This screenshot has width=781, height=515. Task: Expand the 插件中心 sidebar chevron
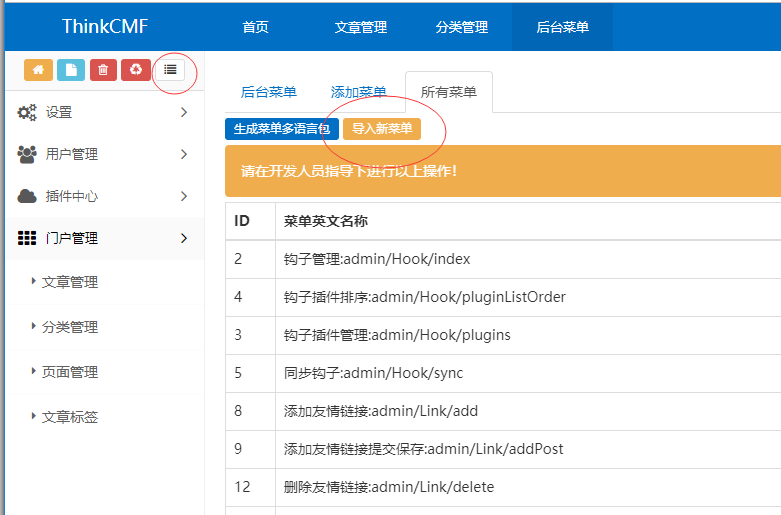pos(183,197)
